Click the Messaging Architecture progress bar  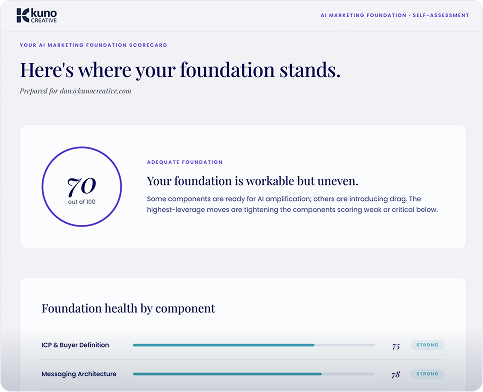point(254,374)
